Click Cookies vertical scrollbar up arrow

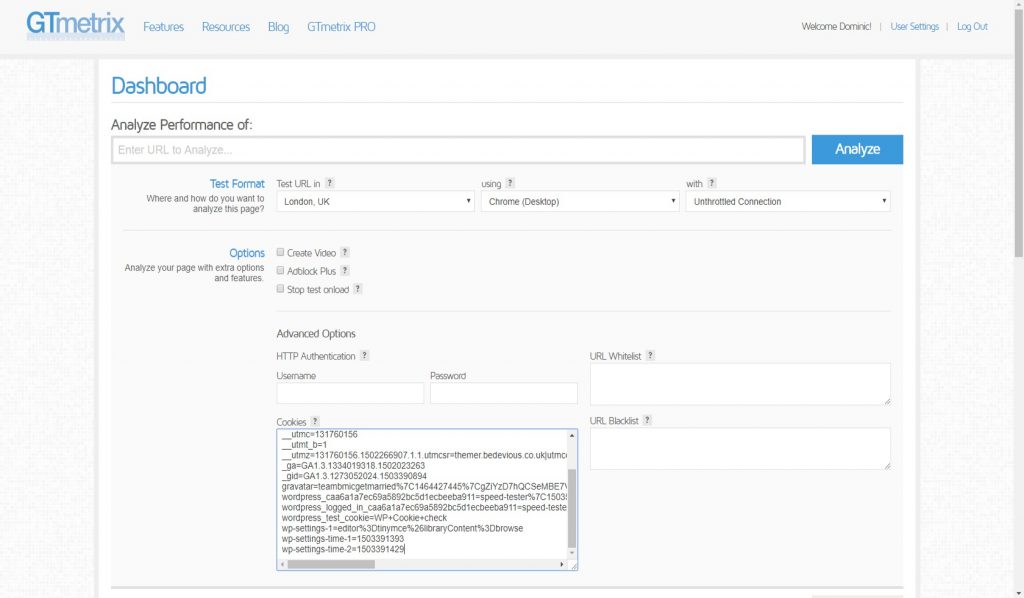tap(572, 435)
